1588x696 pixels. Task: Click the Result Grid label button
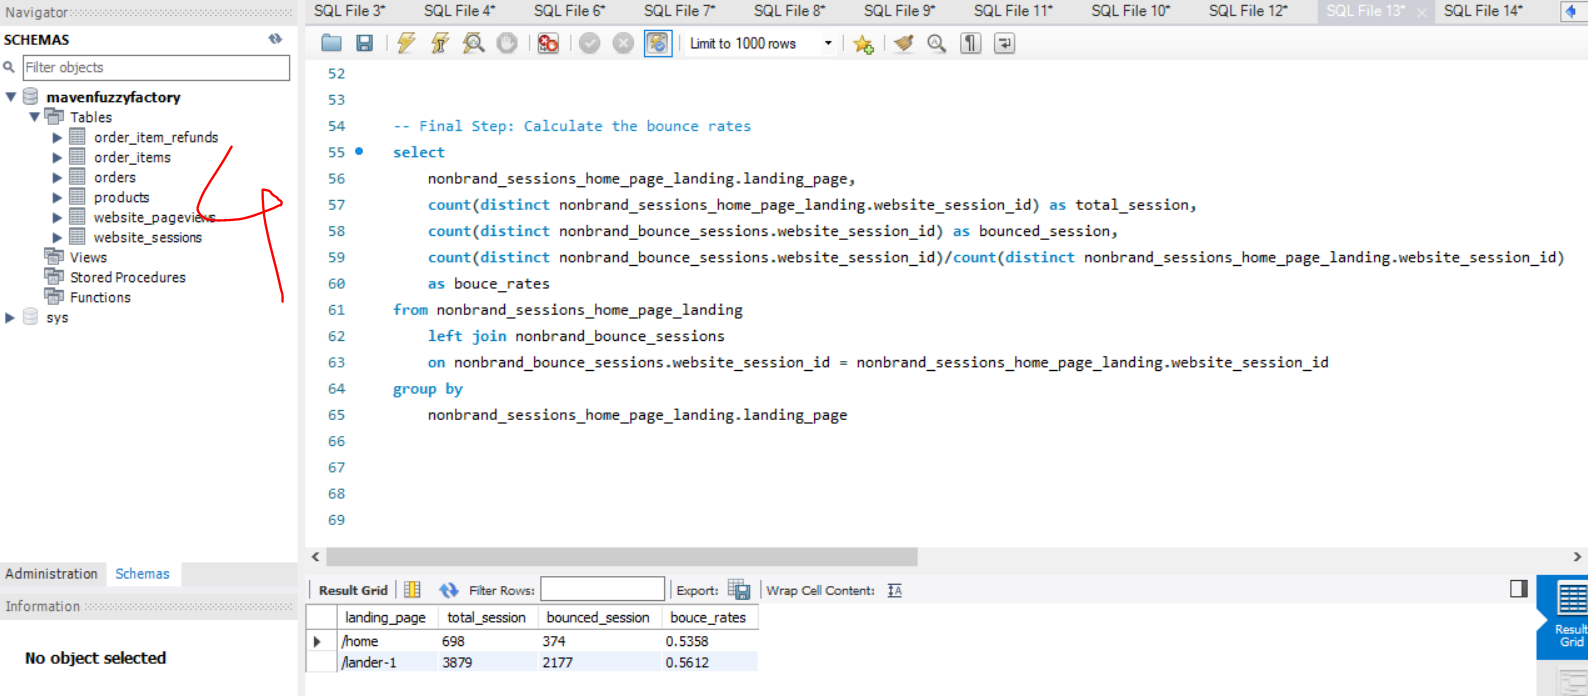point(353,590)
